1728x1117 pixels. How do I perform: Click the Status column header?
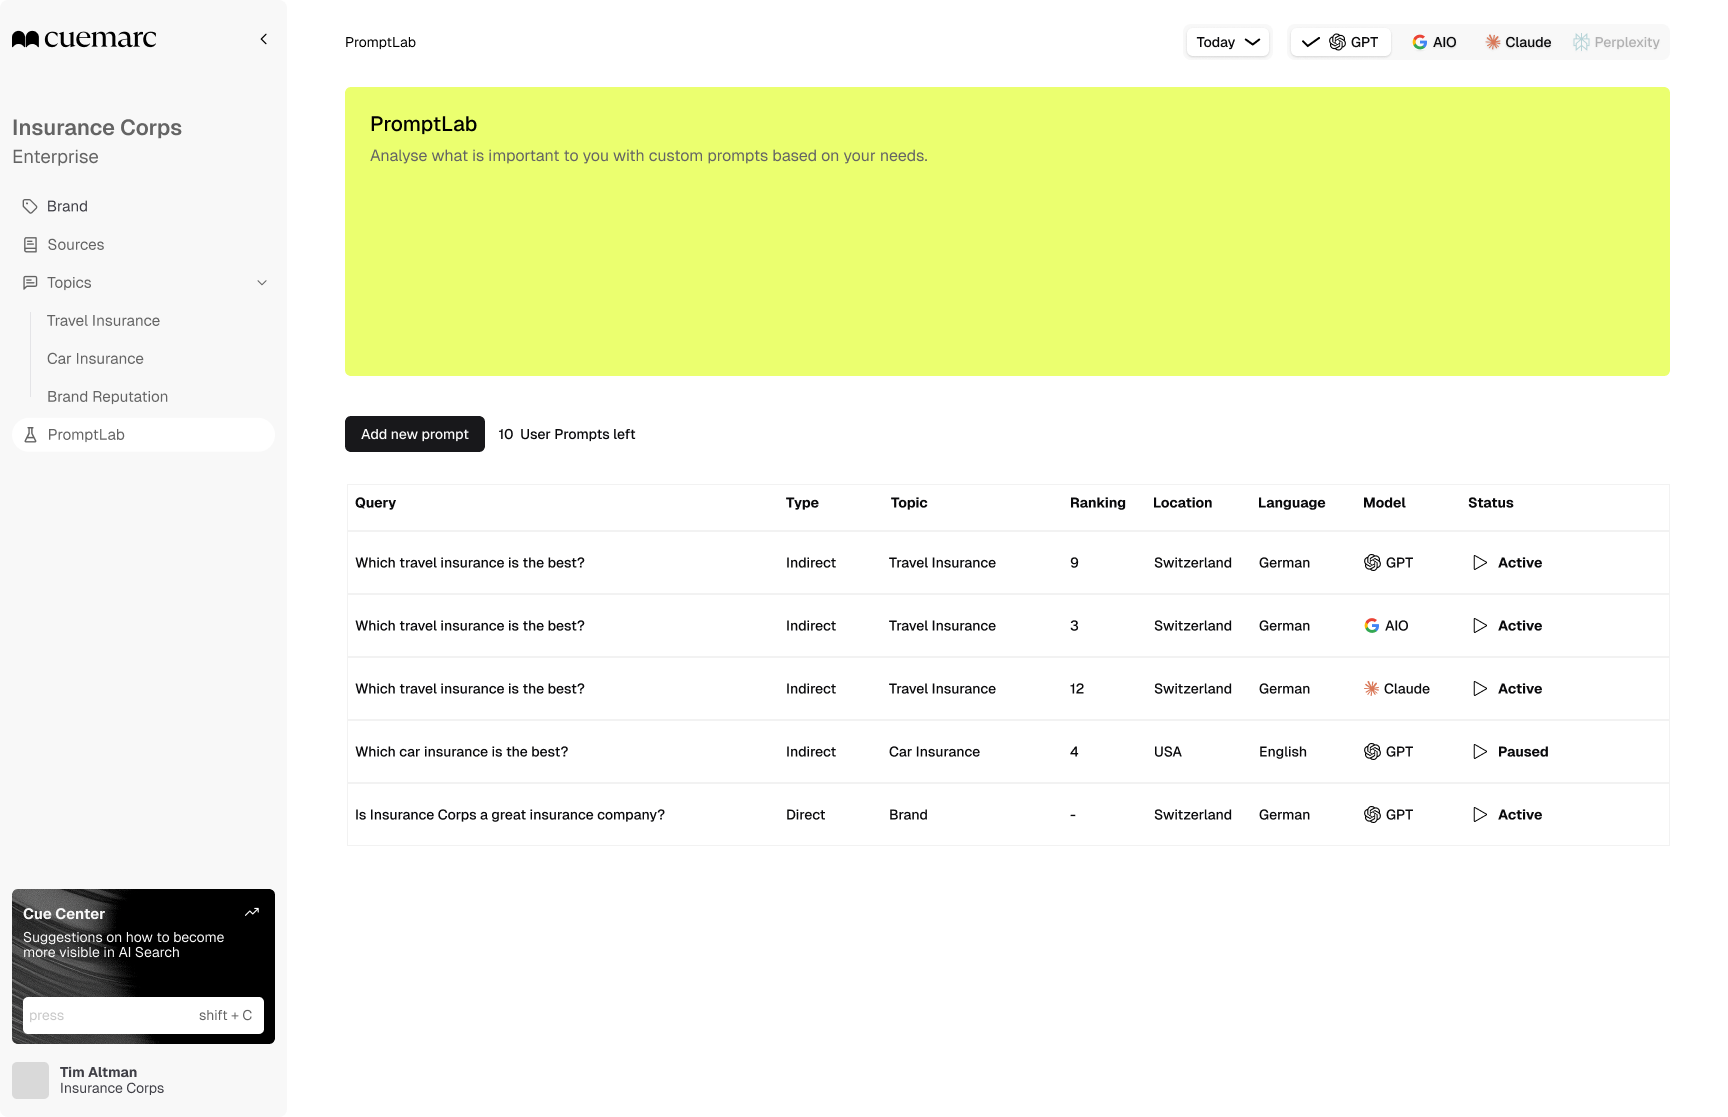(1490, 502)
